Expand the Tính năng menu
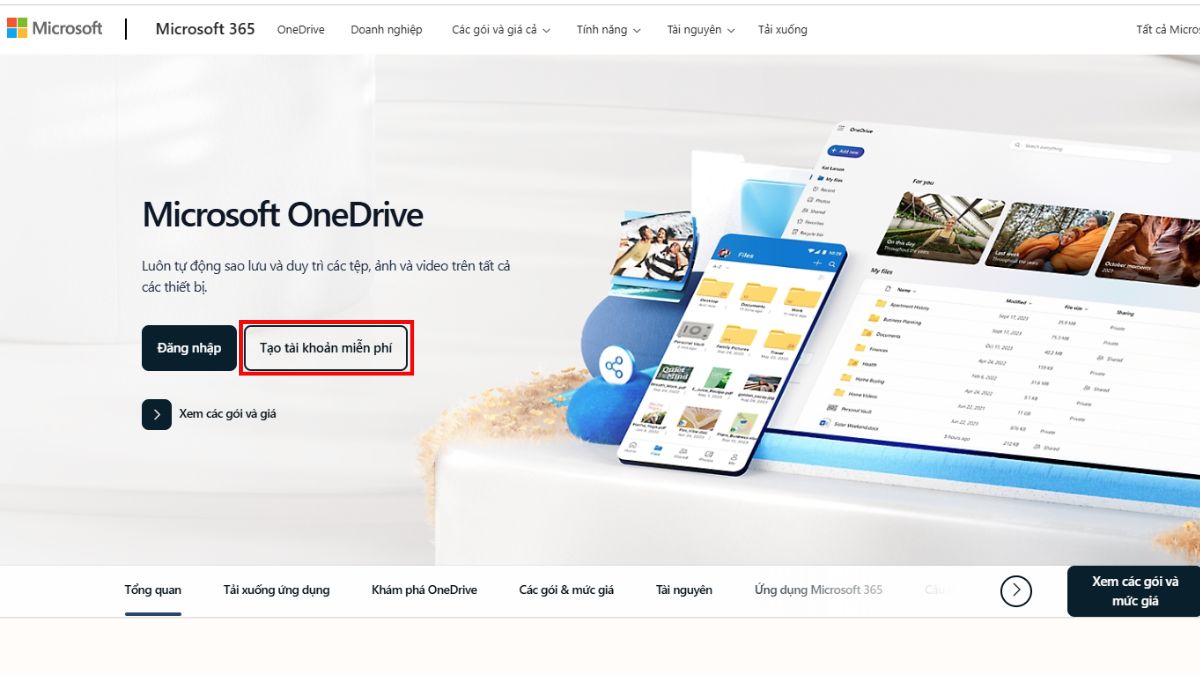The height and width of the screenshot is (675, 1200). (609, 30)
